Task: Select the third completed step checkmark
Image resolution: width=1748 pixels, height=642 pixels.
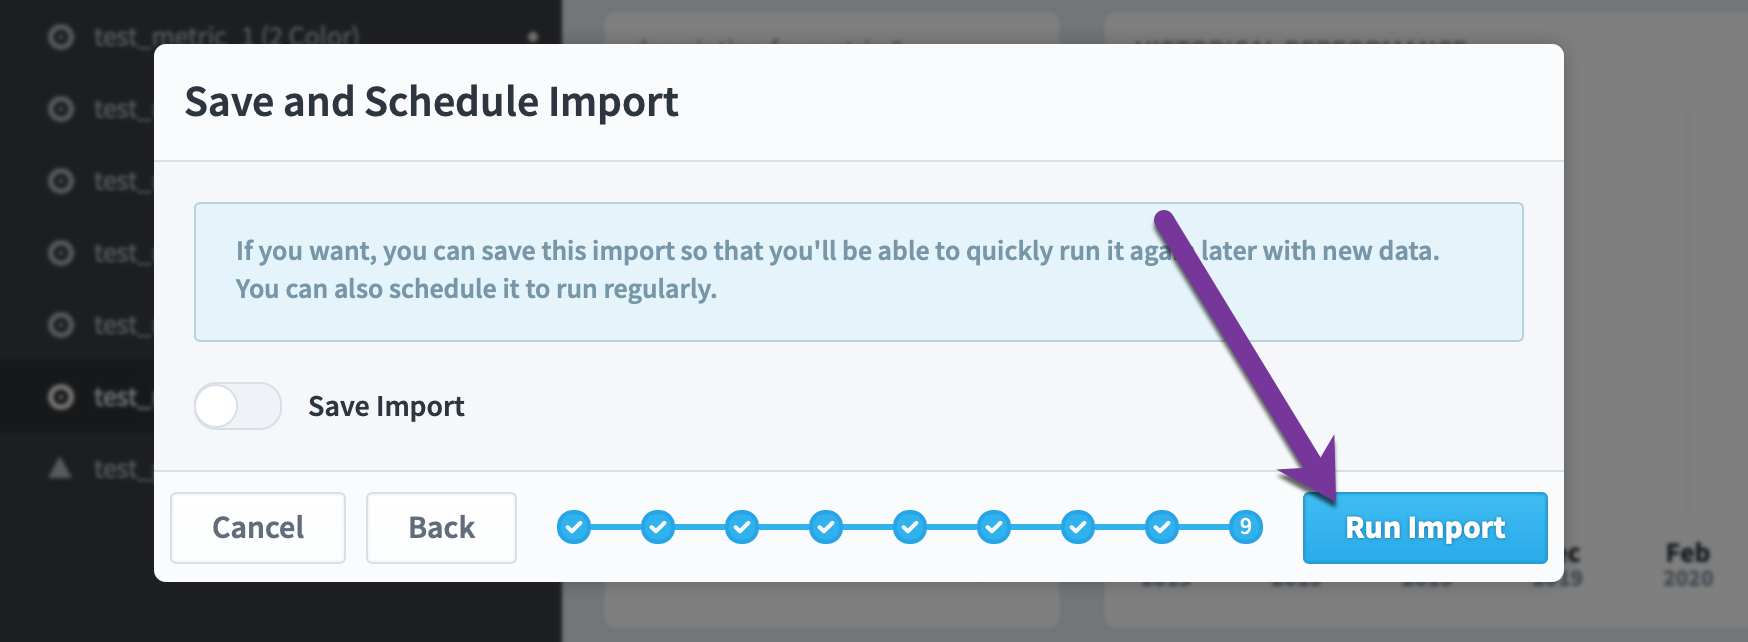Action: coord(742,527)
